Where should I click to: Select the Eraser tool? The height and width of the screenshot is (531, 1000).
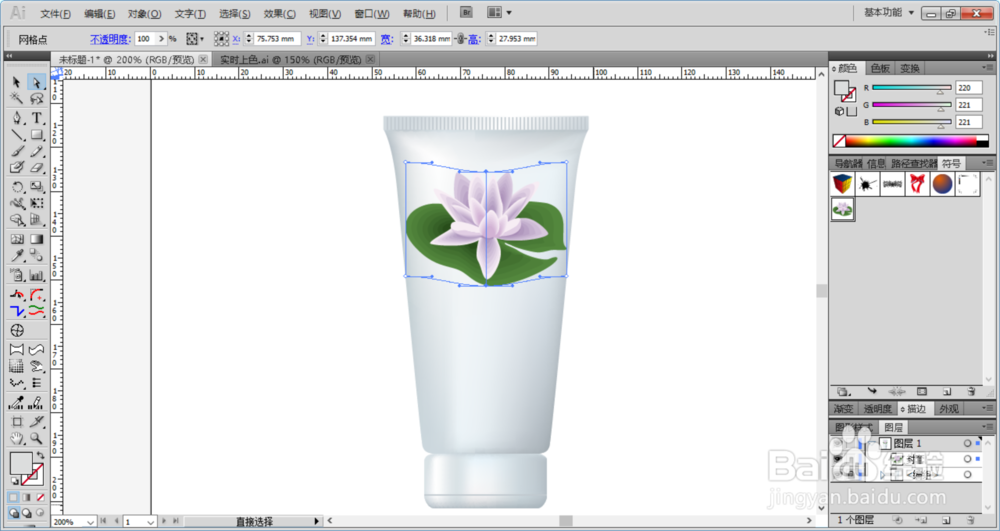(x=36, y=167)
